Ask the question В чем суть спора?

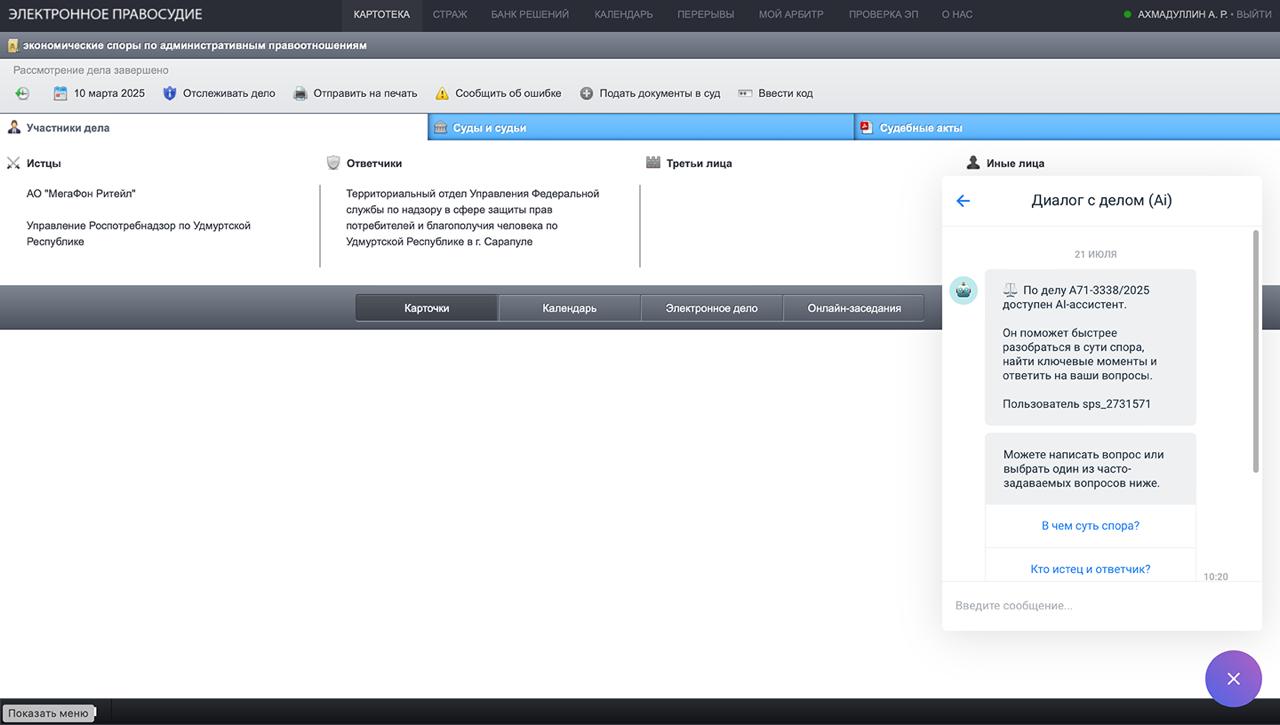pyautogui.click(x=1090, y=526)
